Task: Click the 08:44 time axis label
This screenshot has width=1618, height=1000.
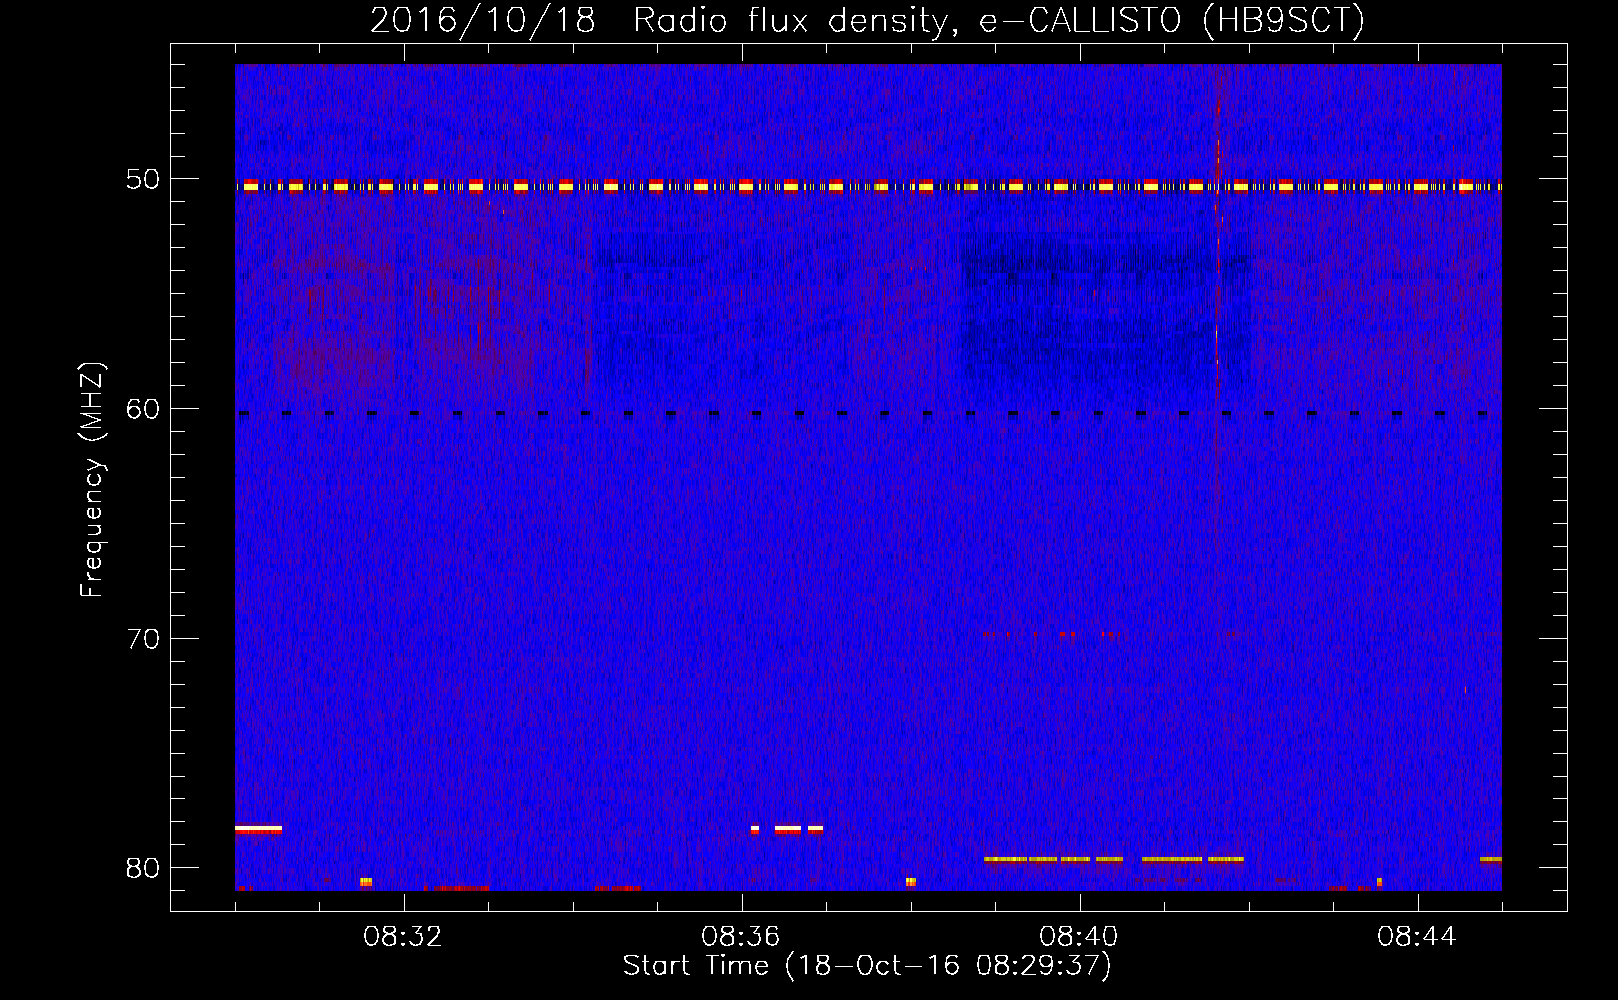Action: coord(1417,936)
